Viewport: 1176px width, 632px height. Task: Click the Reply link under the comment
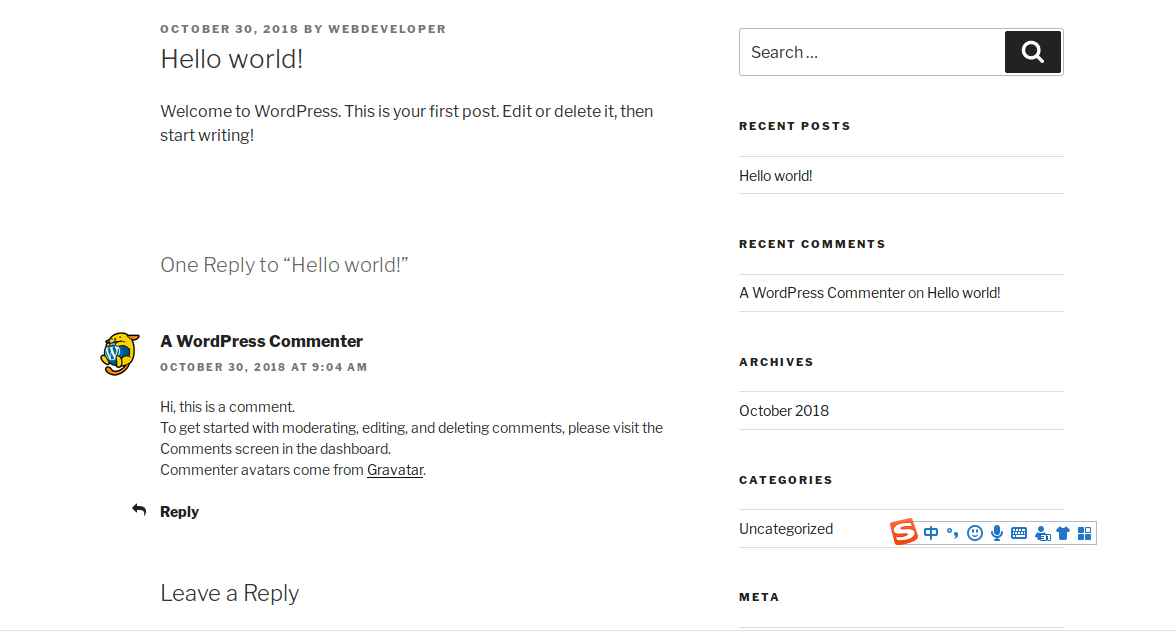coord(179,512)
